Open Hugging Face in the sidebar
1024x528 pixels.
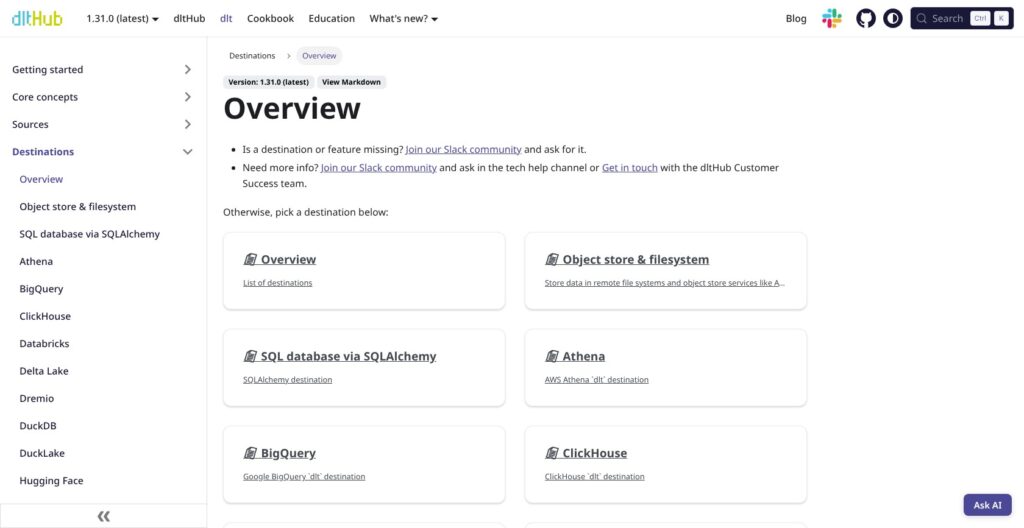coord(51,481)
